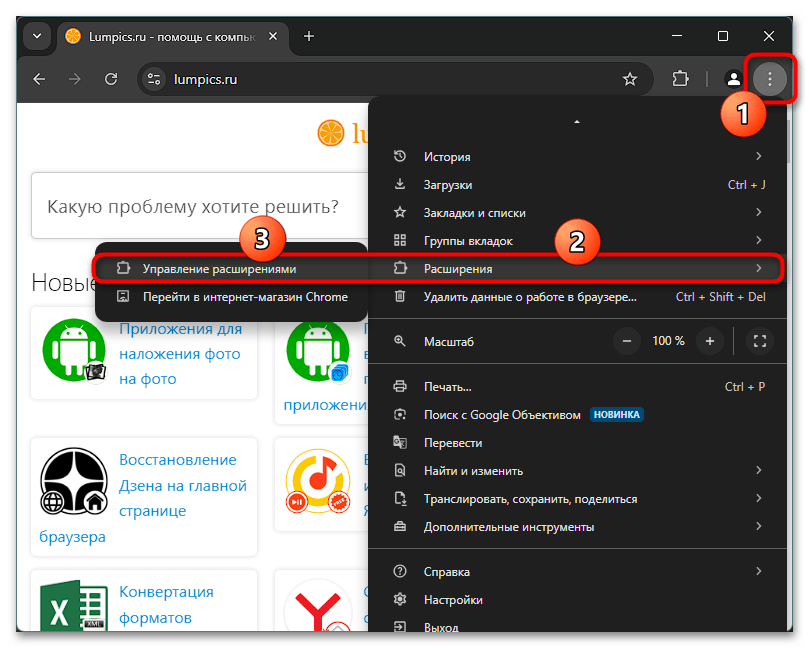Click the bookmarks star icon in menu

pos(400,212)
